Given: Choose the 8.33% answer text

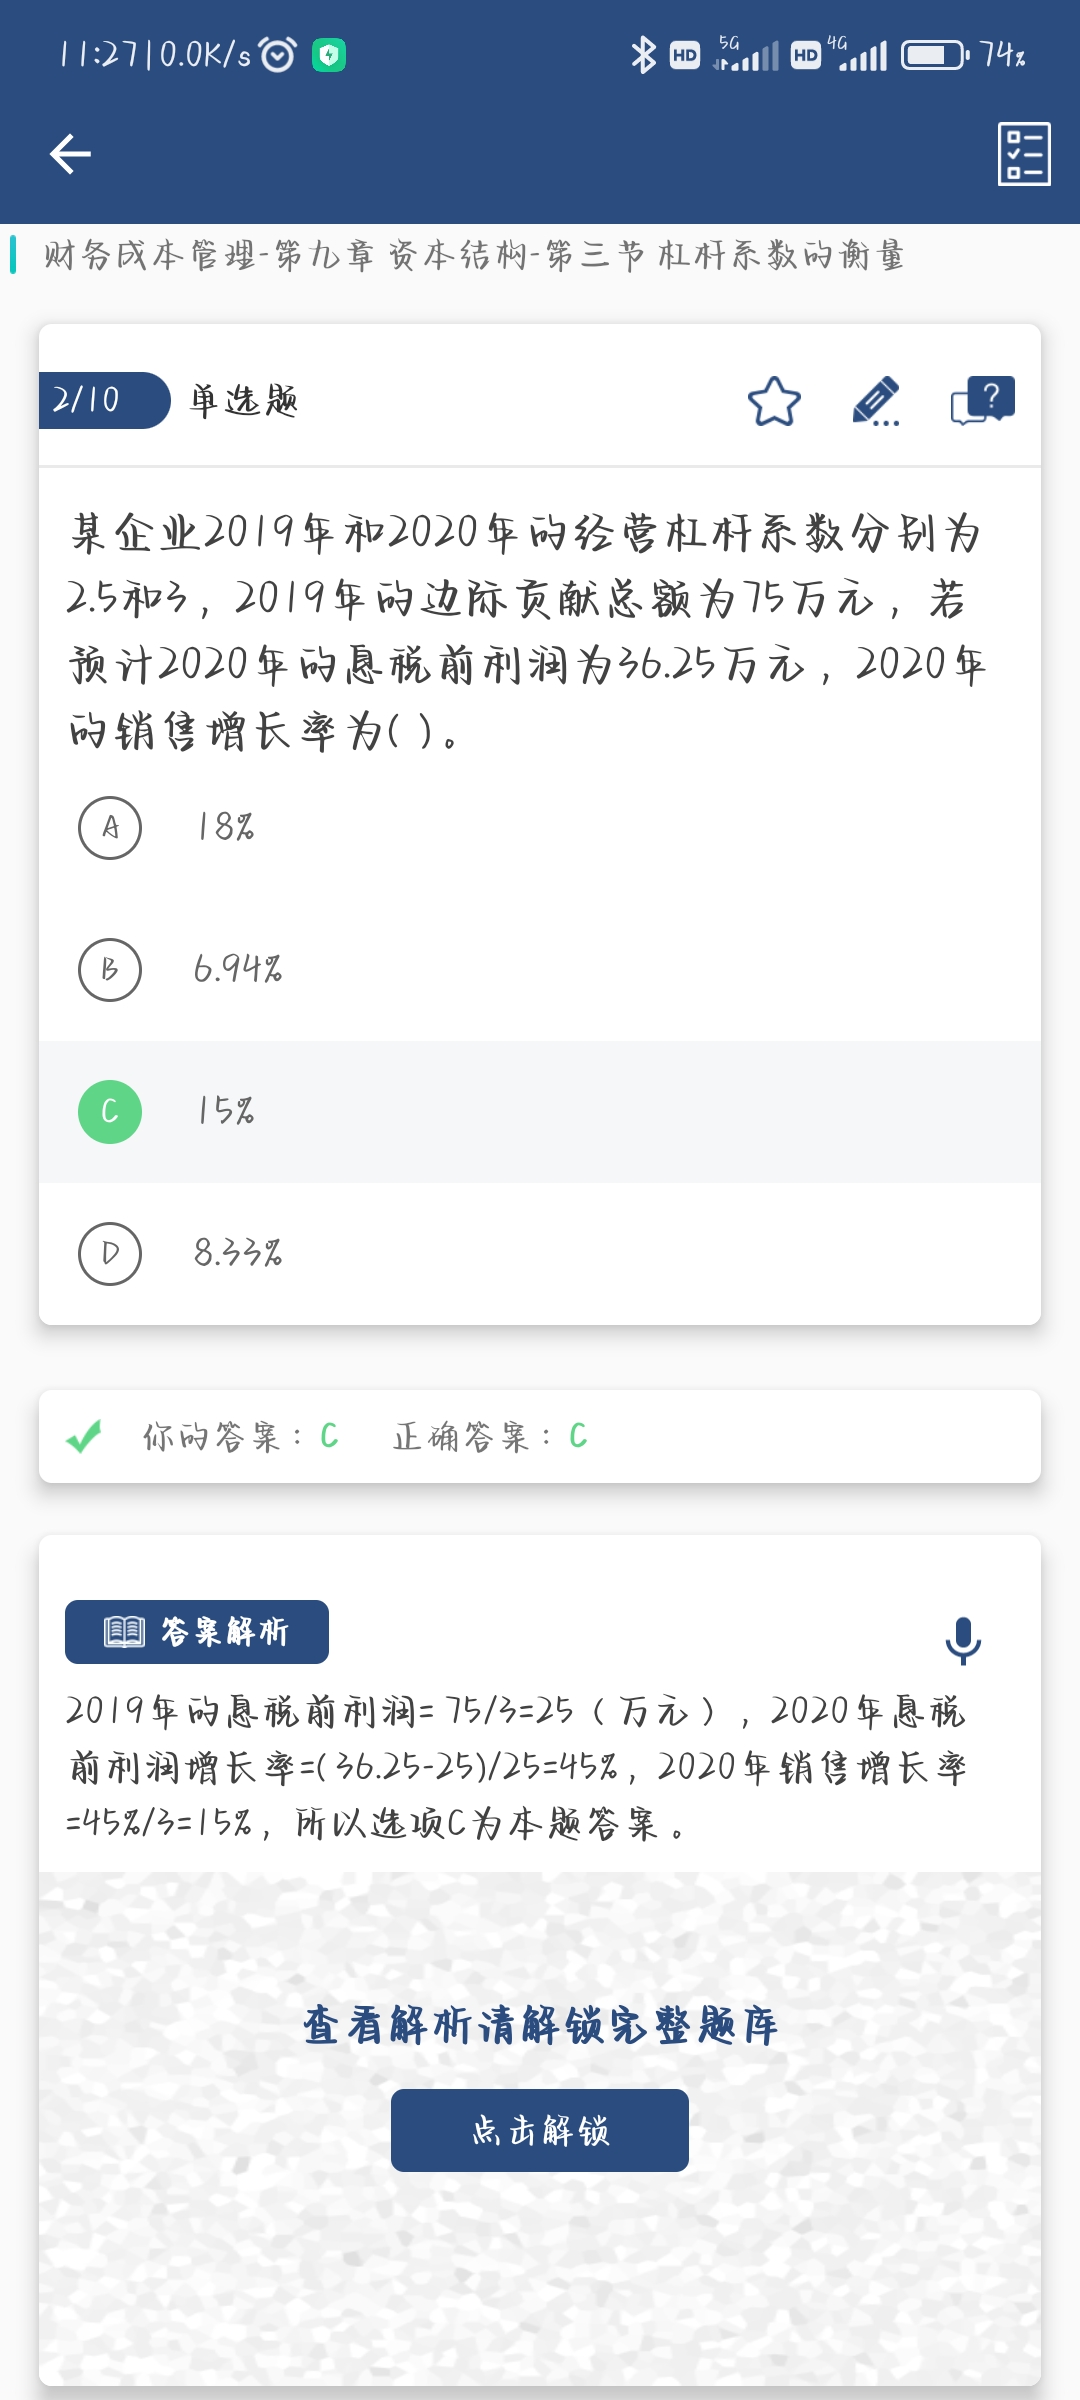Looking at the screenshot, I should coord(238,1253).
